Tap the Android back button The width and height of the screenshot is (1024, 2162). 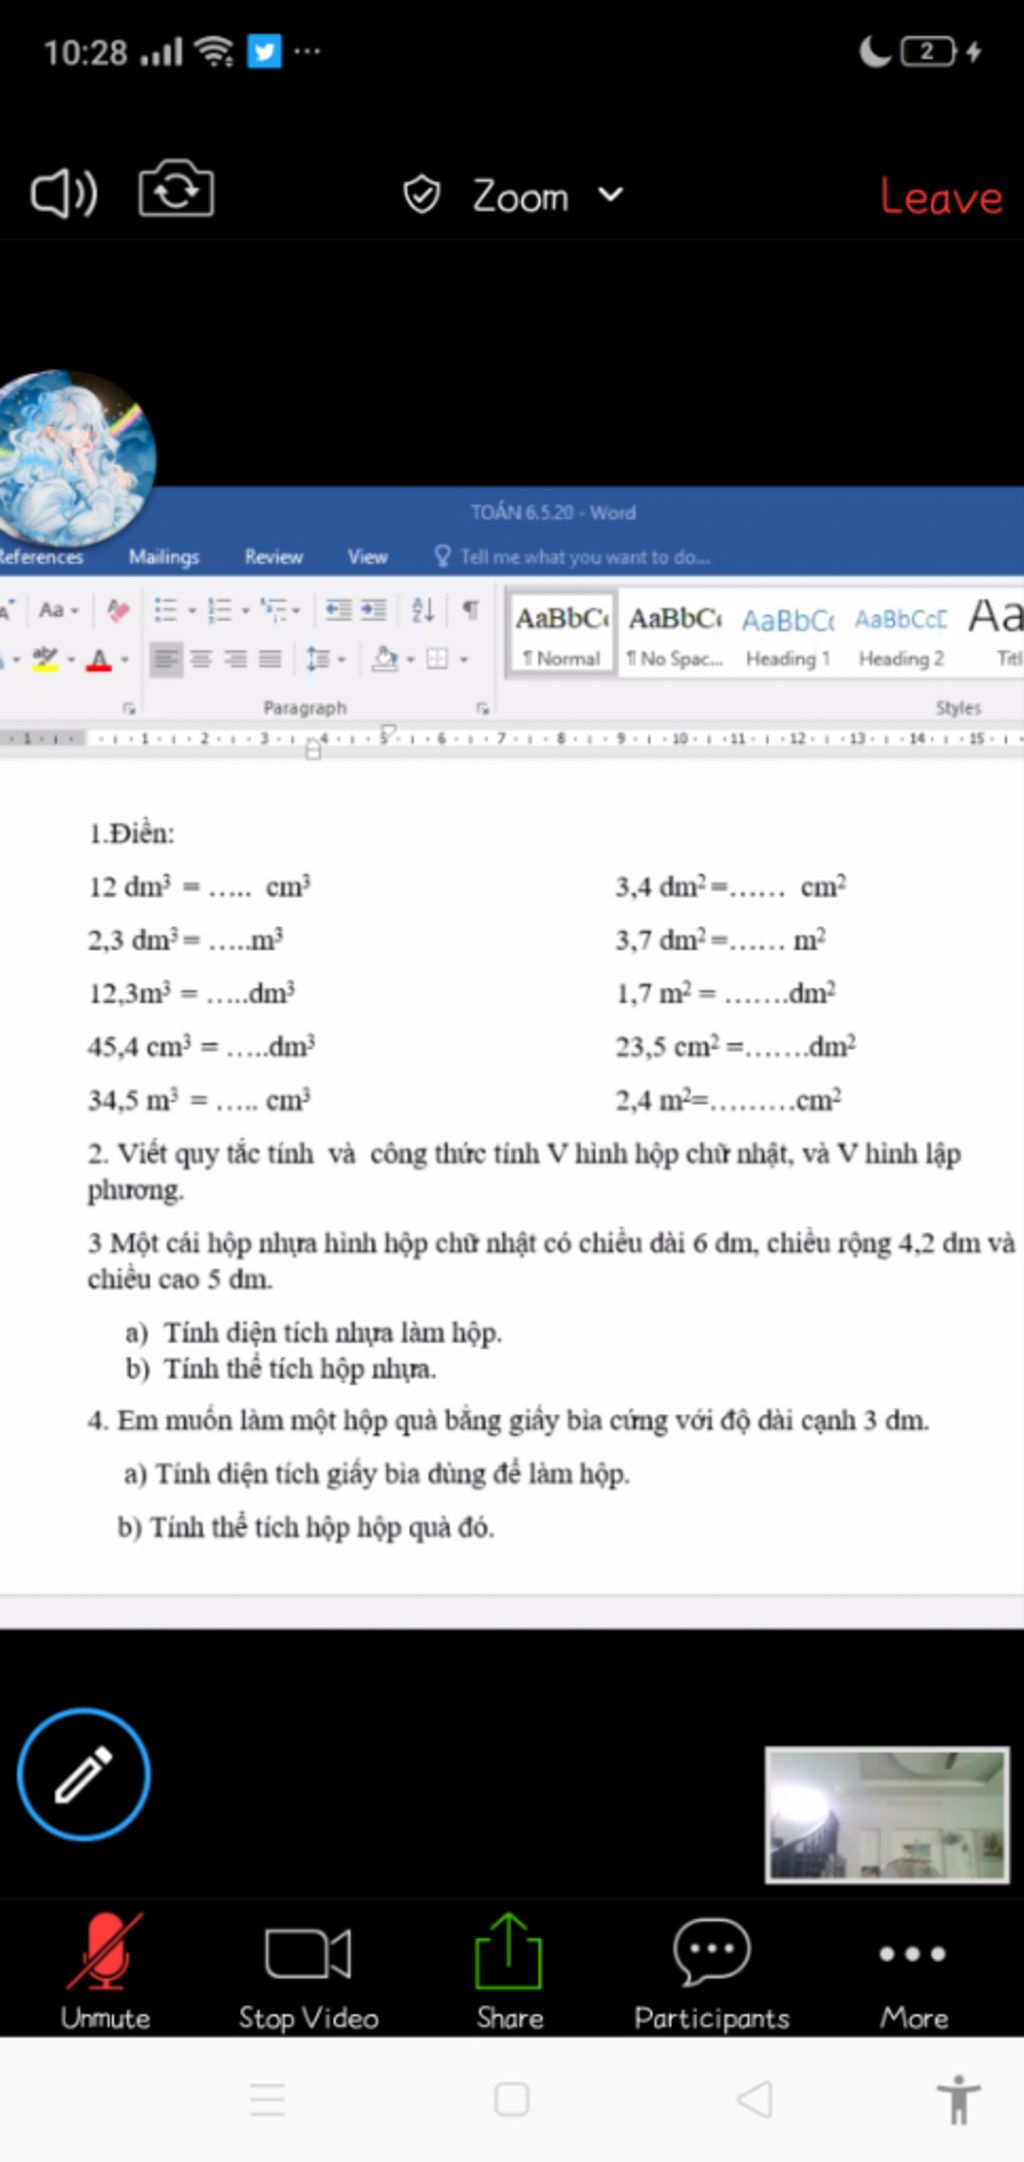pos(755,2099)
